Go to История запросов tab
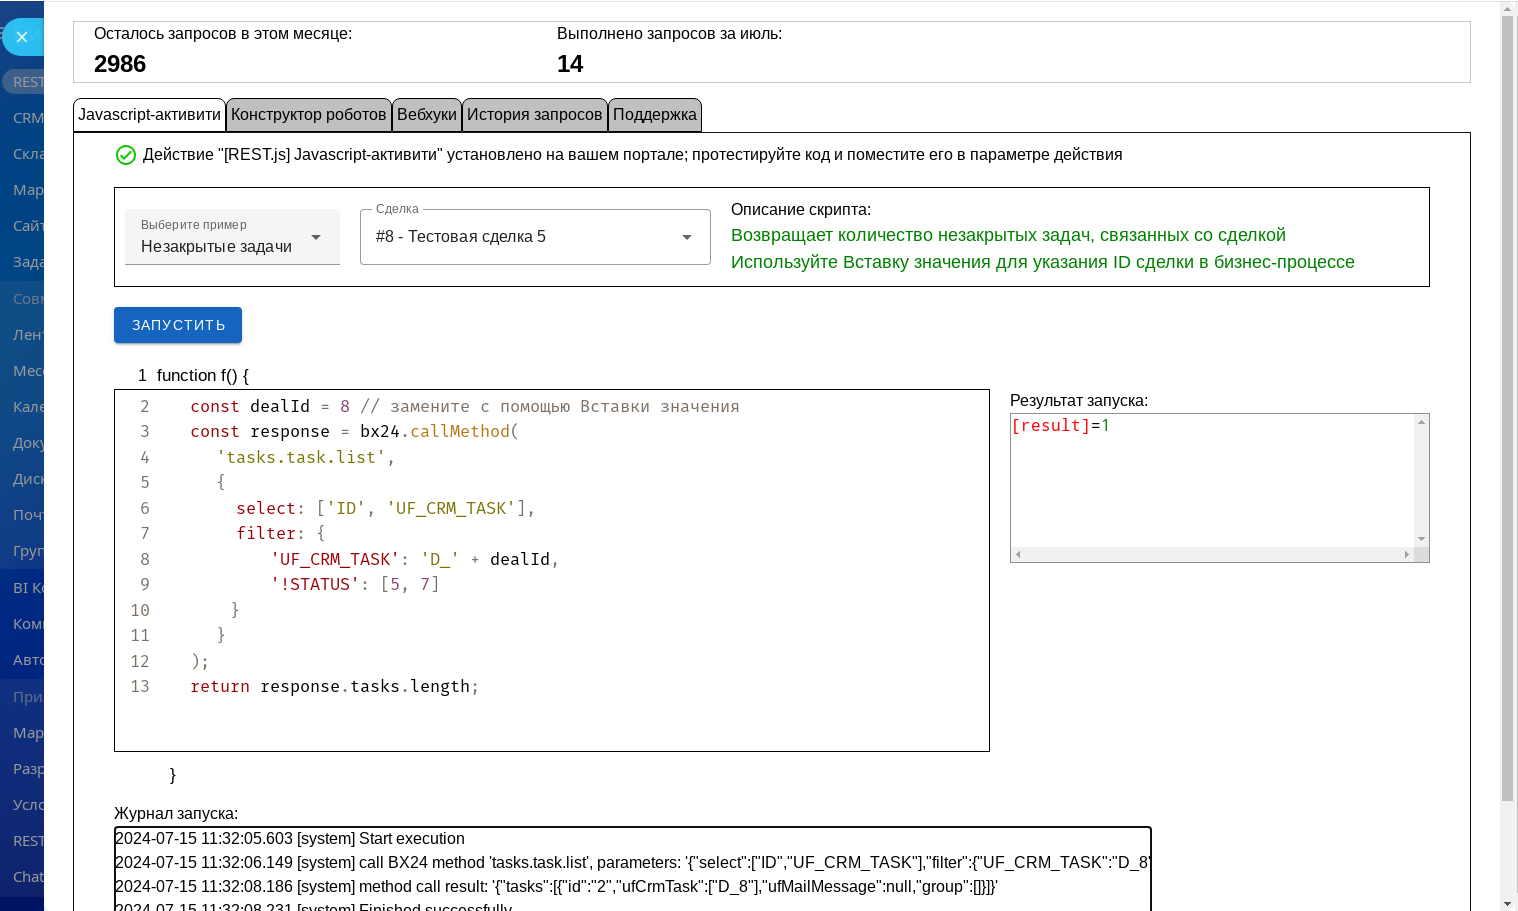The image size is (1518, 911). (x=534, y=115)
